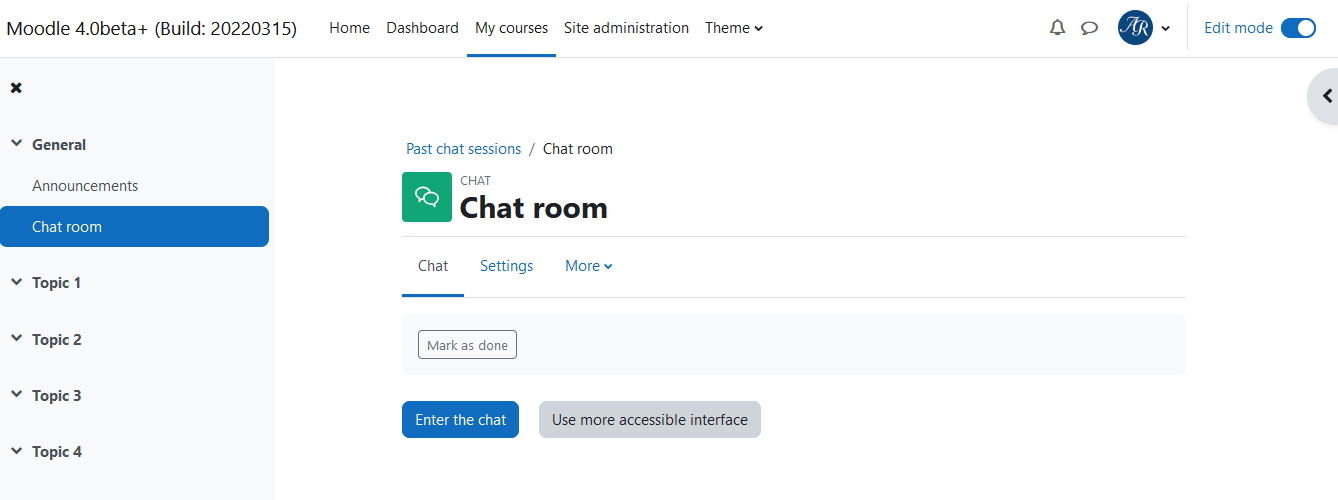Click Use more accessible interface button

coord(650,420)
